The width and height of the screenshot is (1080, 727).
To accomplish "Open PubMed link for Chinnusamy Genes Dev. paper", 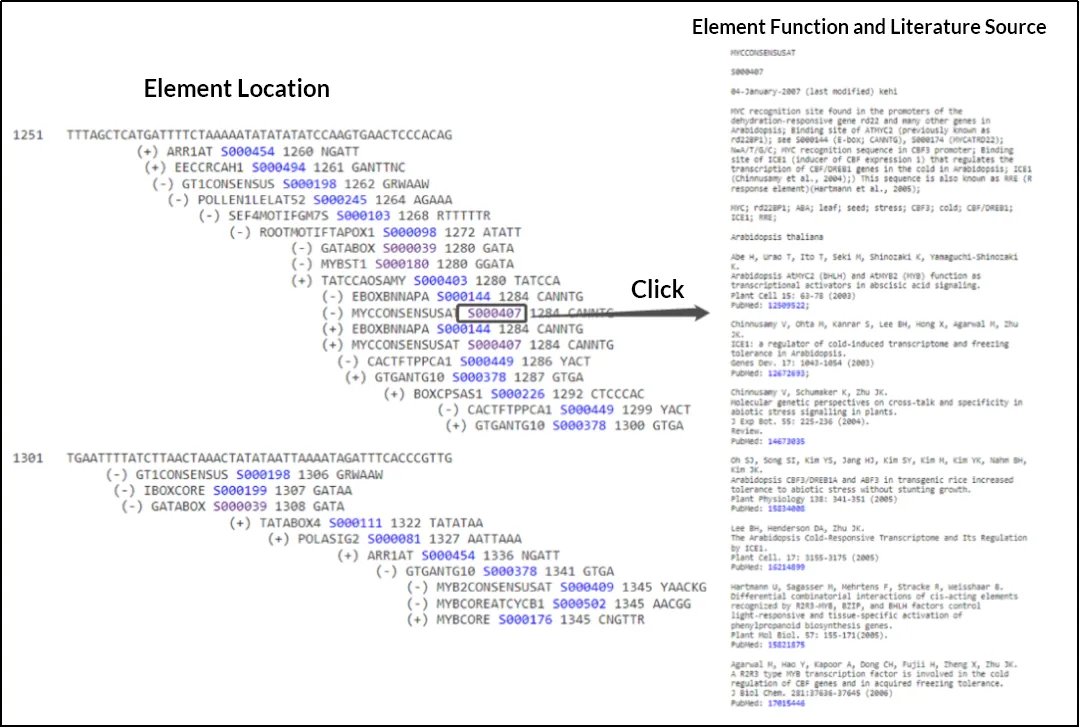I will tap(786, 373).
